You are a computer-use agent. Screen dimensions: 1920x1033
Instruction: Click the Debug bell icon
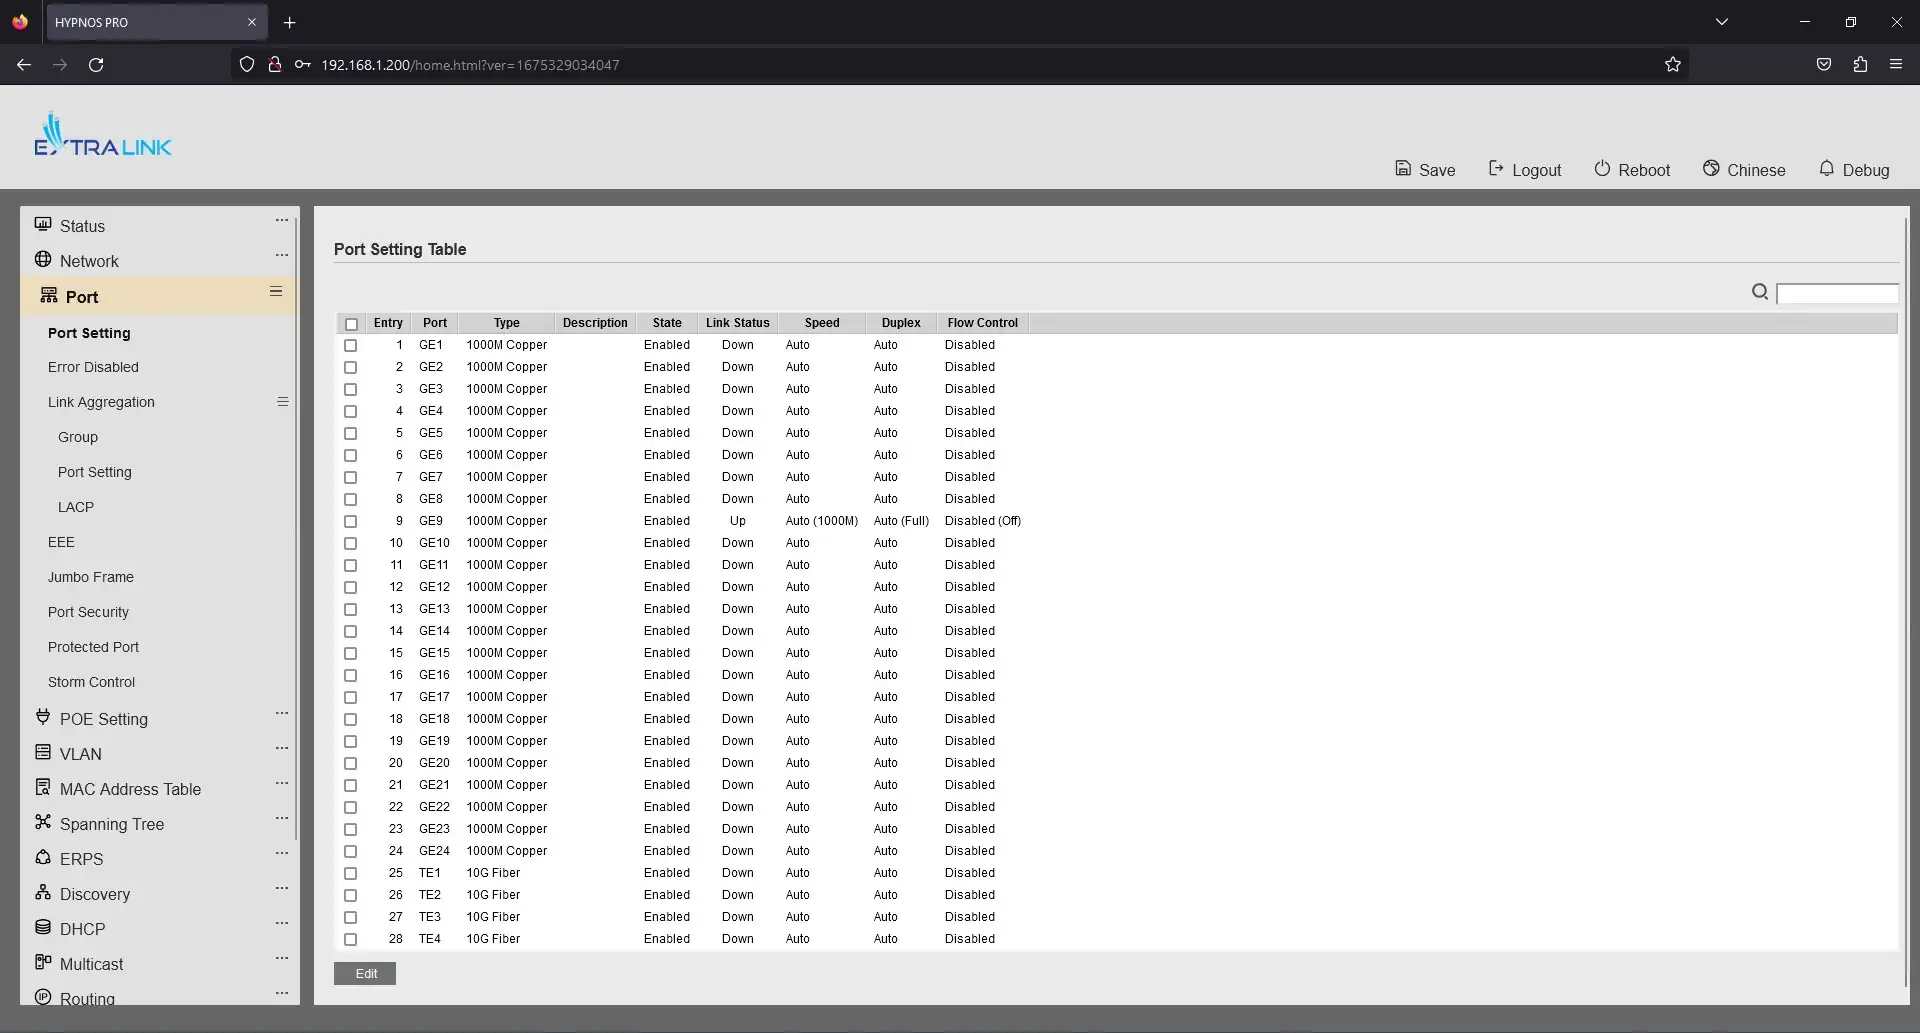point(1826,169)
